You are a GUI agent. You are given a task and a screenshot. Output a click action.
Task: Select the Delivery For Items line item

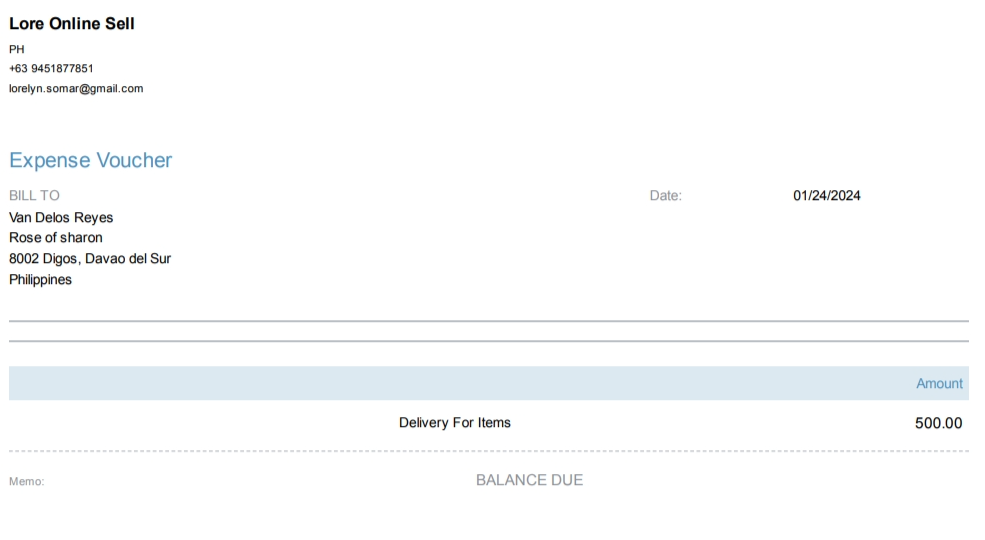[455, 423]
